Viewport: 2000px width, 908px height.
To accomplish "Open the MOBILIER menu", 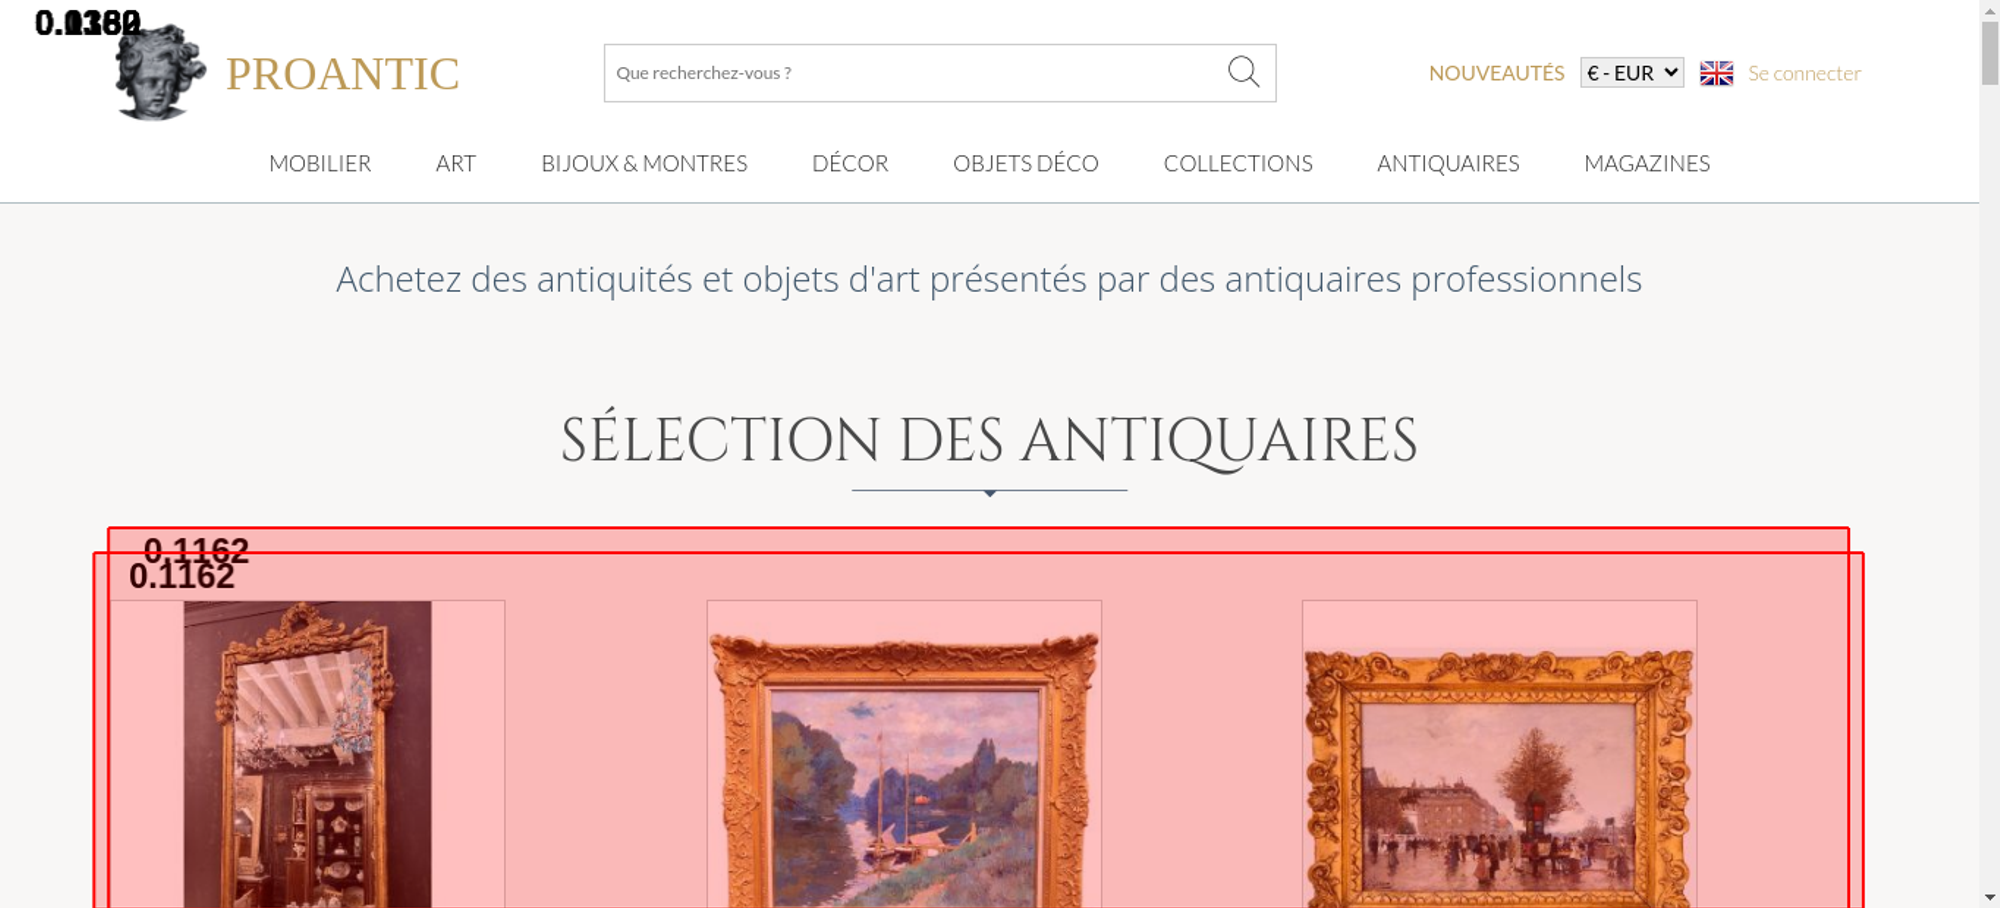I will click(x=320, y=163).
